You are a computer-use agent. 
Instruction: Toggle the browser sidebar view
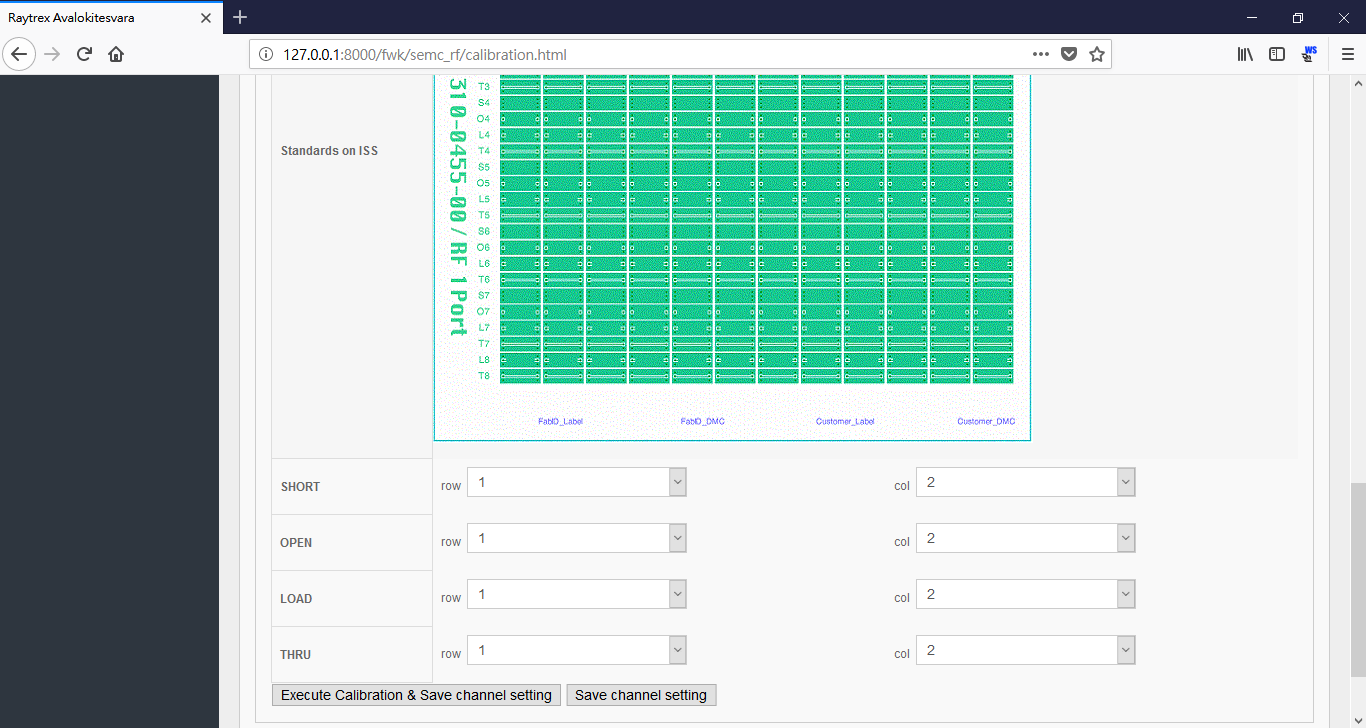point(1277,54)
